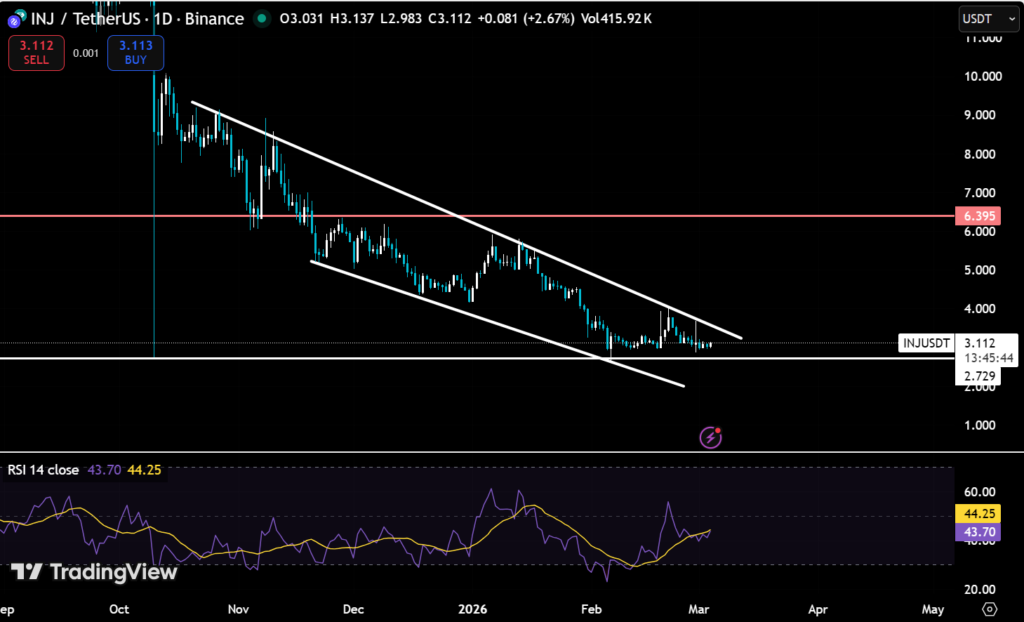Click the TradingView logo
The image size is (1024, 622).
[x=95, y=572]
